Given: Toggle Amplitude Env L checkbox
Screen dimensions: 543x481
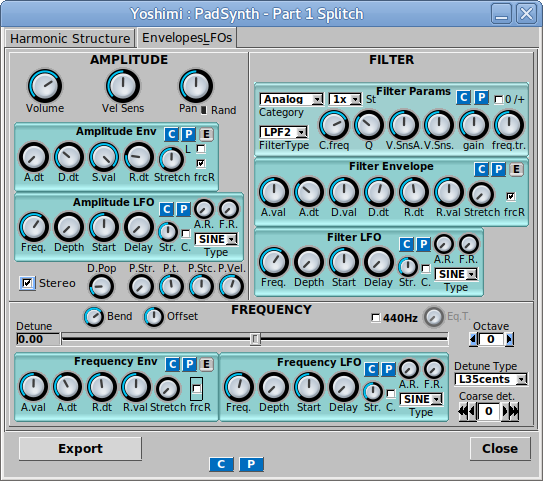Looking at the screenshot, I should click(x=201, y=149).
